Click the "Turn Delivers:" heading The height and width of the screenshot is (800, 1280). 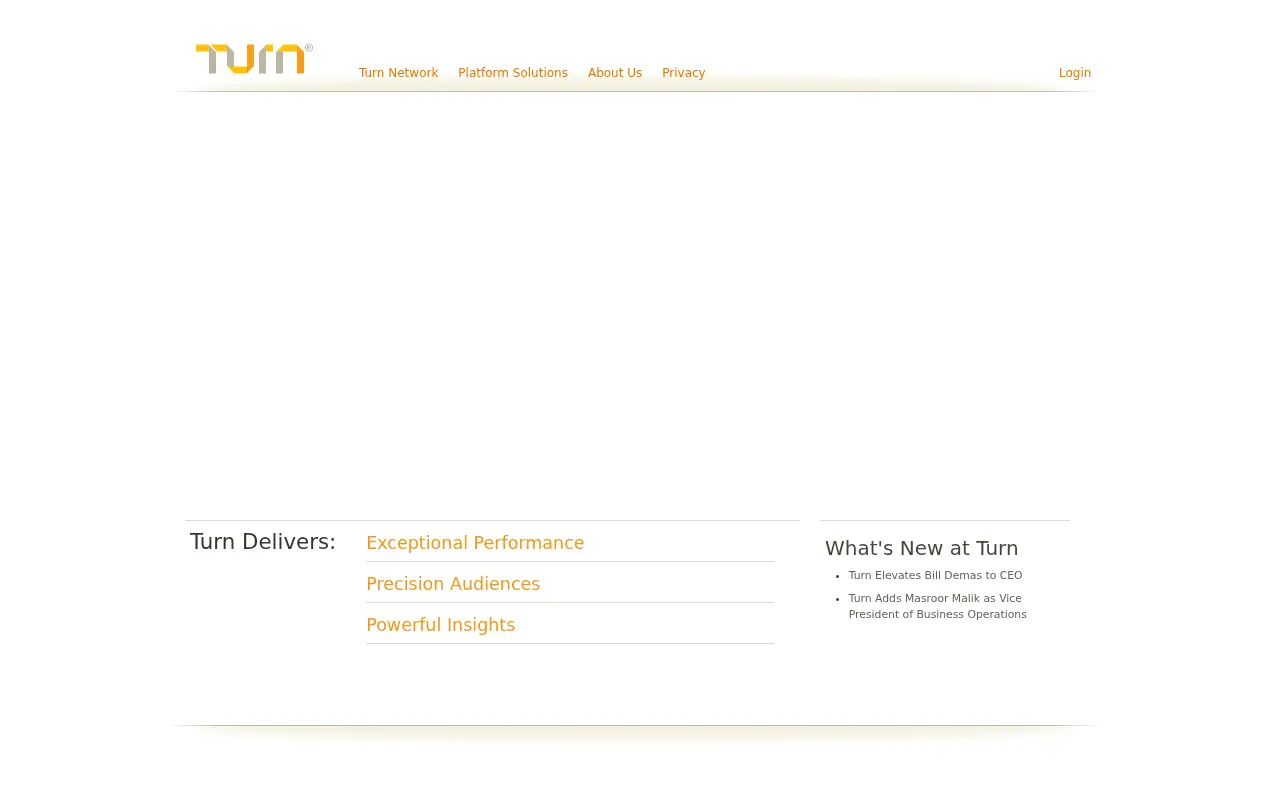pyautogui.click(x=263, y=542)
